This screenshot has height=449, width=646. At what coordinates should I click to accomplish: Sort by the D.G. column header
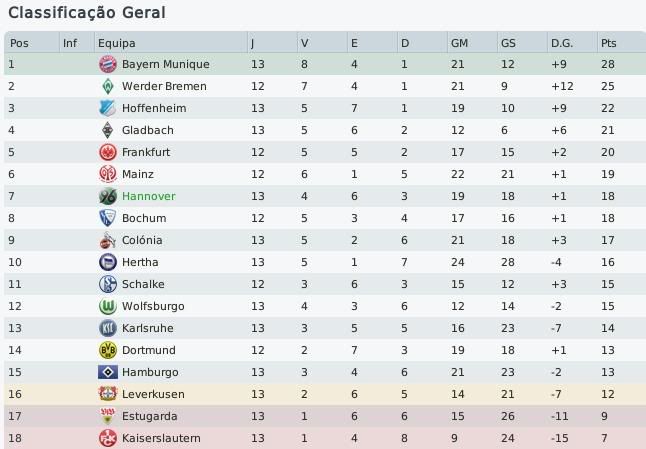pos(561,43)
